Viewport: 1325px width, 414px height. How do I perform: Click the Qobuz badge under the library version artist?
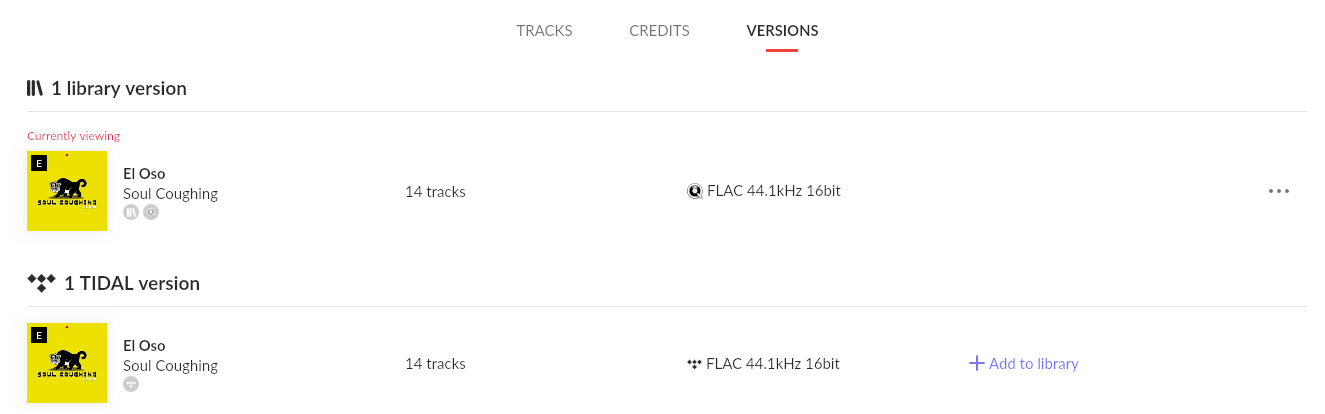click(x=150, y=212)
